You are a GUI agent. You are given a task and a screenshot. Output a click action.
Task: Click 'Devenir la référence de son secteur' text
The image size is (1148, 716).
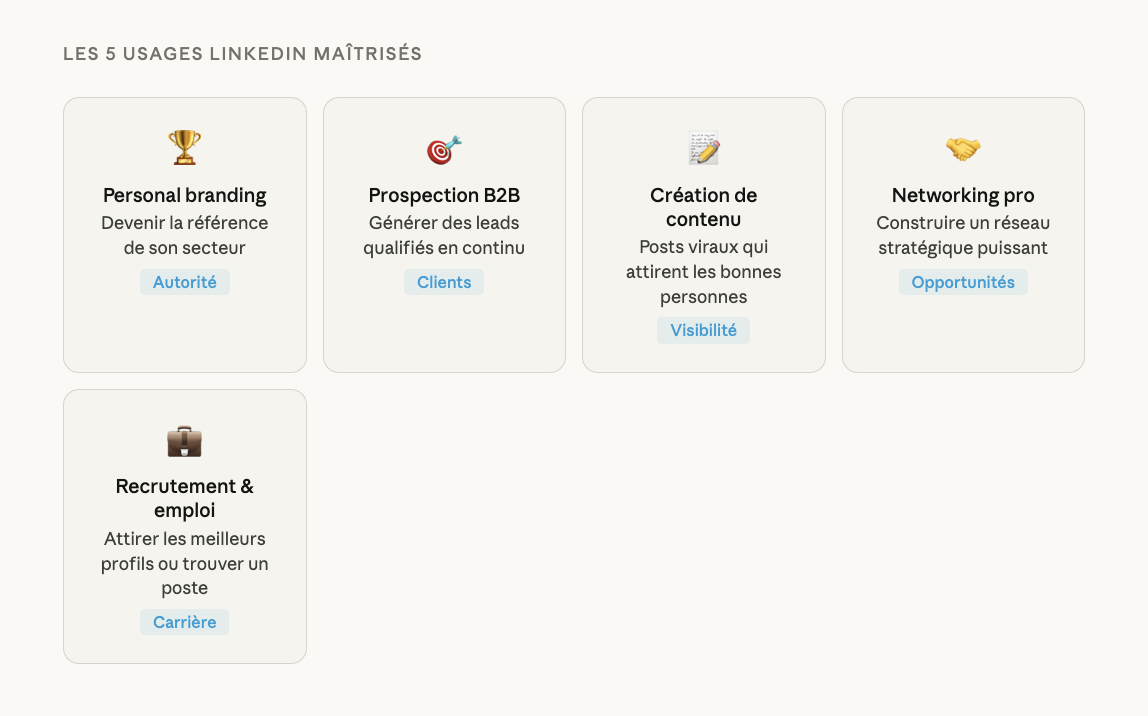point(184,235)
